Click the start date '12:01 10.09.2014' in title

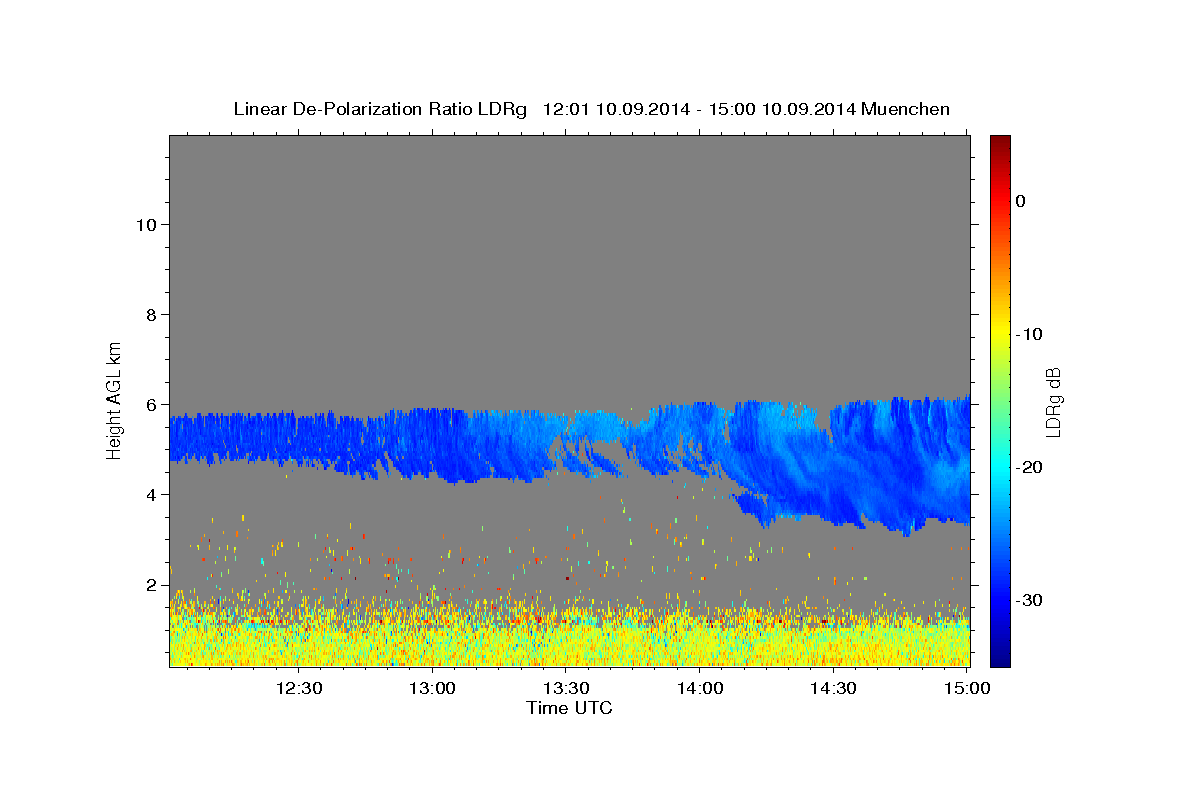(x=615, y=109)
